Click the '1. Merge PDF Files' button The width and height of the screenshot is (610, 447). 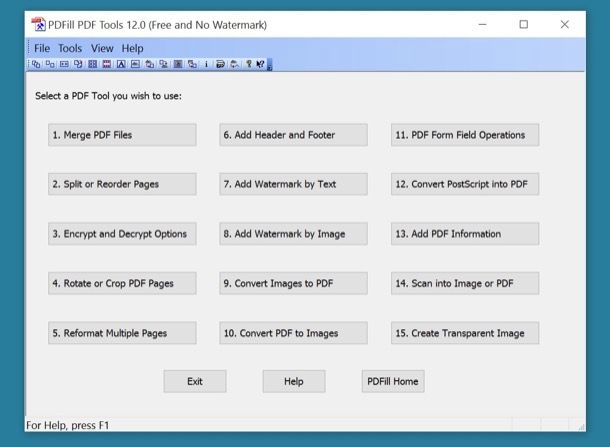click(x=122, y=135)
